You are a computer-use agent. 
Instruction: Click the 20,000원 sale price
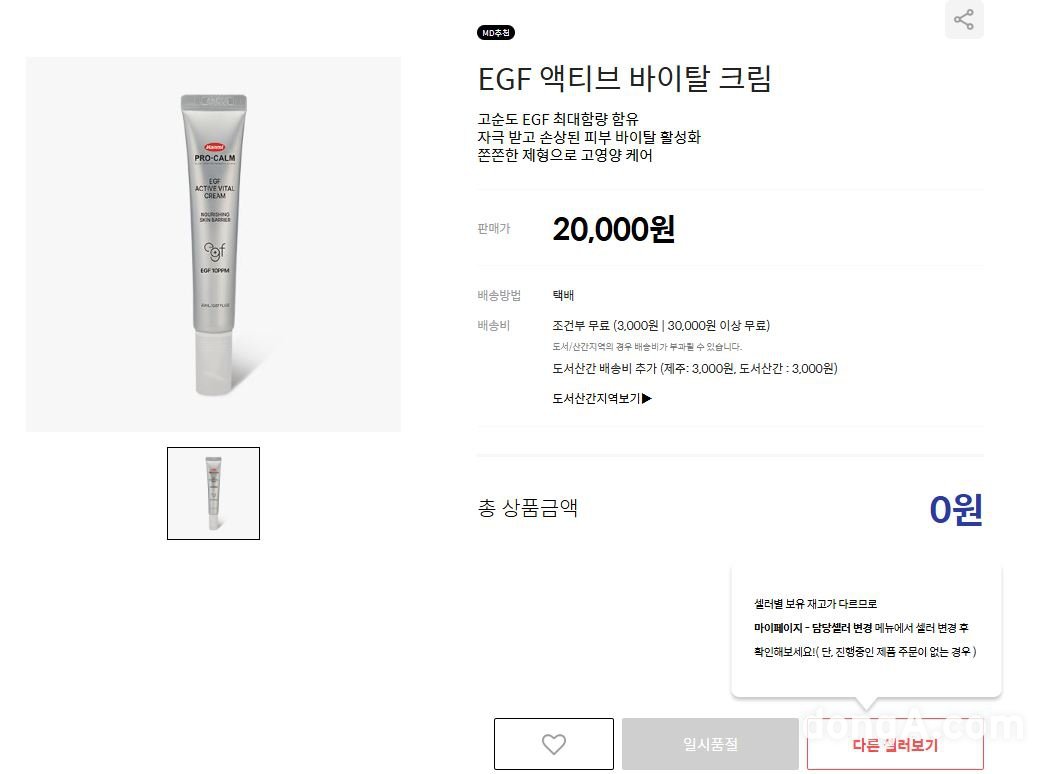(614, 229)
